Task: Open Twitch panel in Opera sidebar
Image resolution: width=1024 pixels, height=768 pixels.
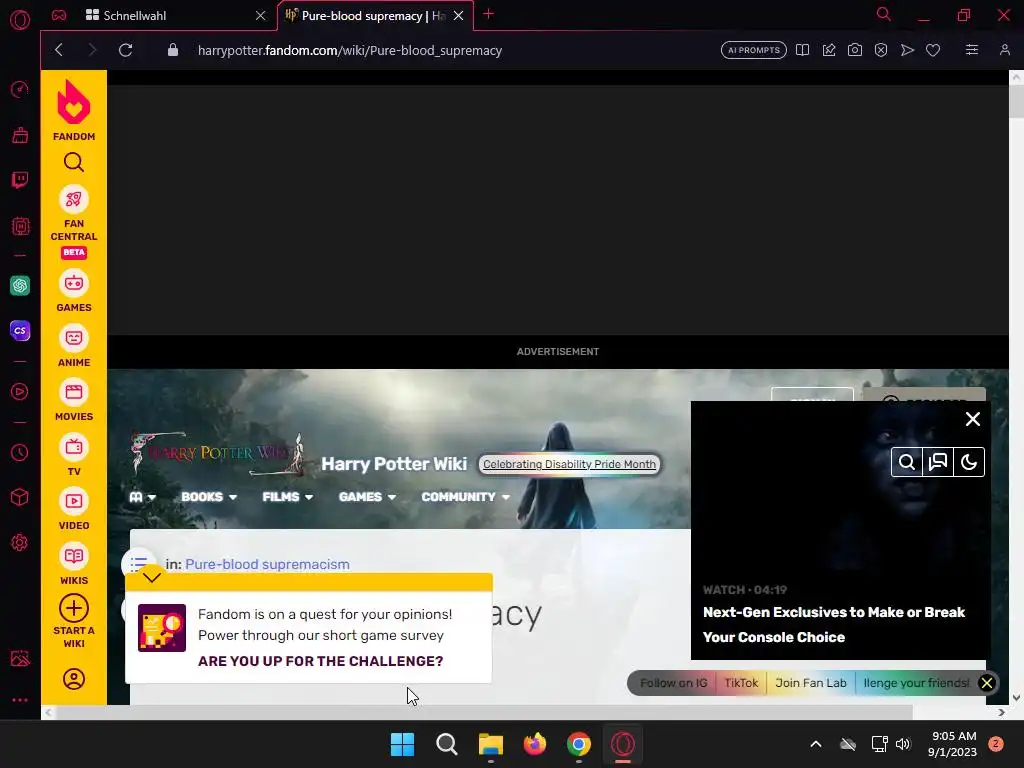Action: tap(20, 180)
